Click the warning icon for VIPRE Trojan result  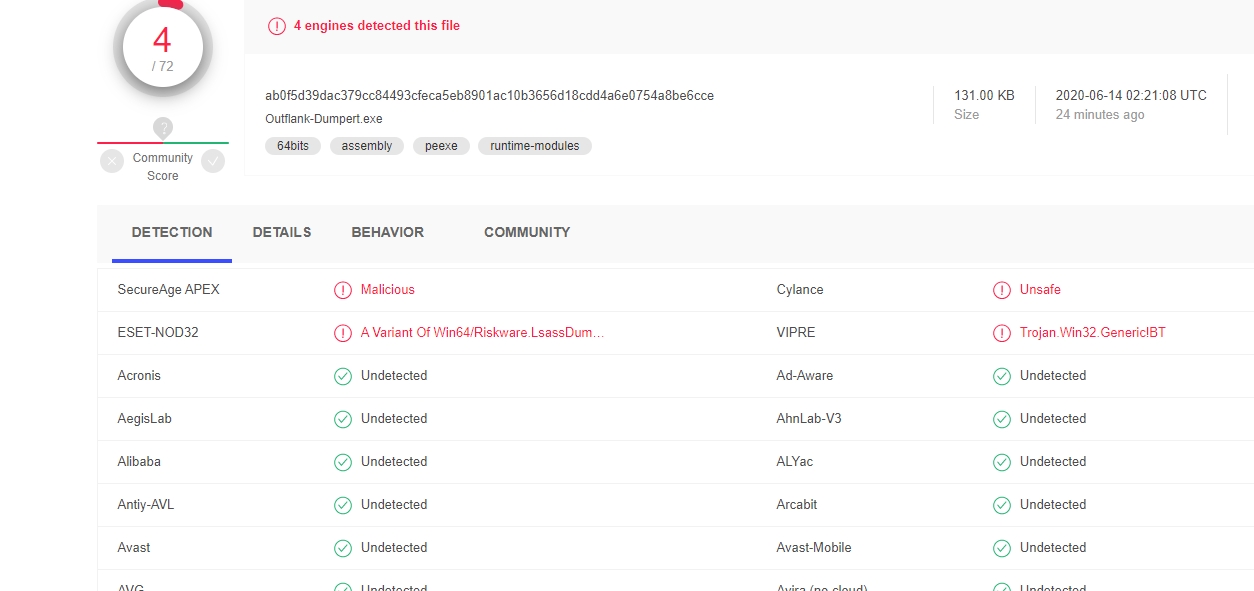pyautogui.click(x=1002, y=333)
